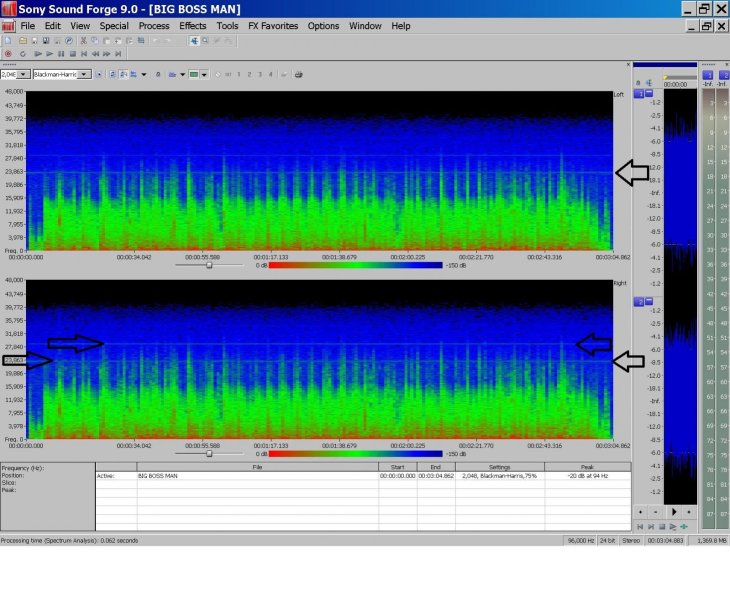The image size is (730, 600).
Task: Open the Process menu
Action: [154, 26]
